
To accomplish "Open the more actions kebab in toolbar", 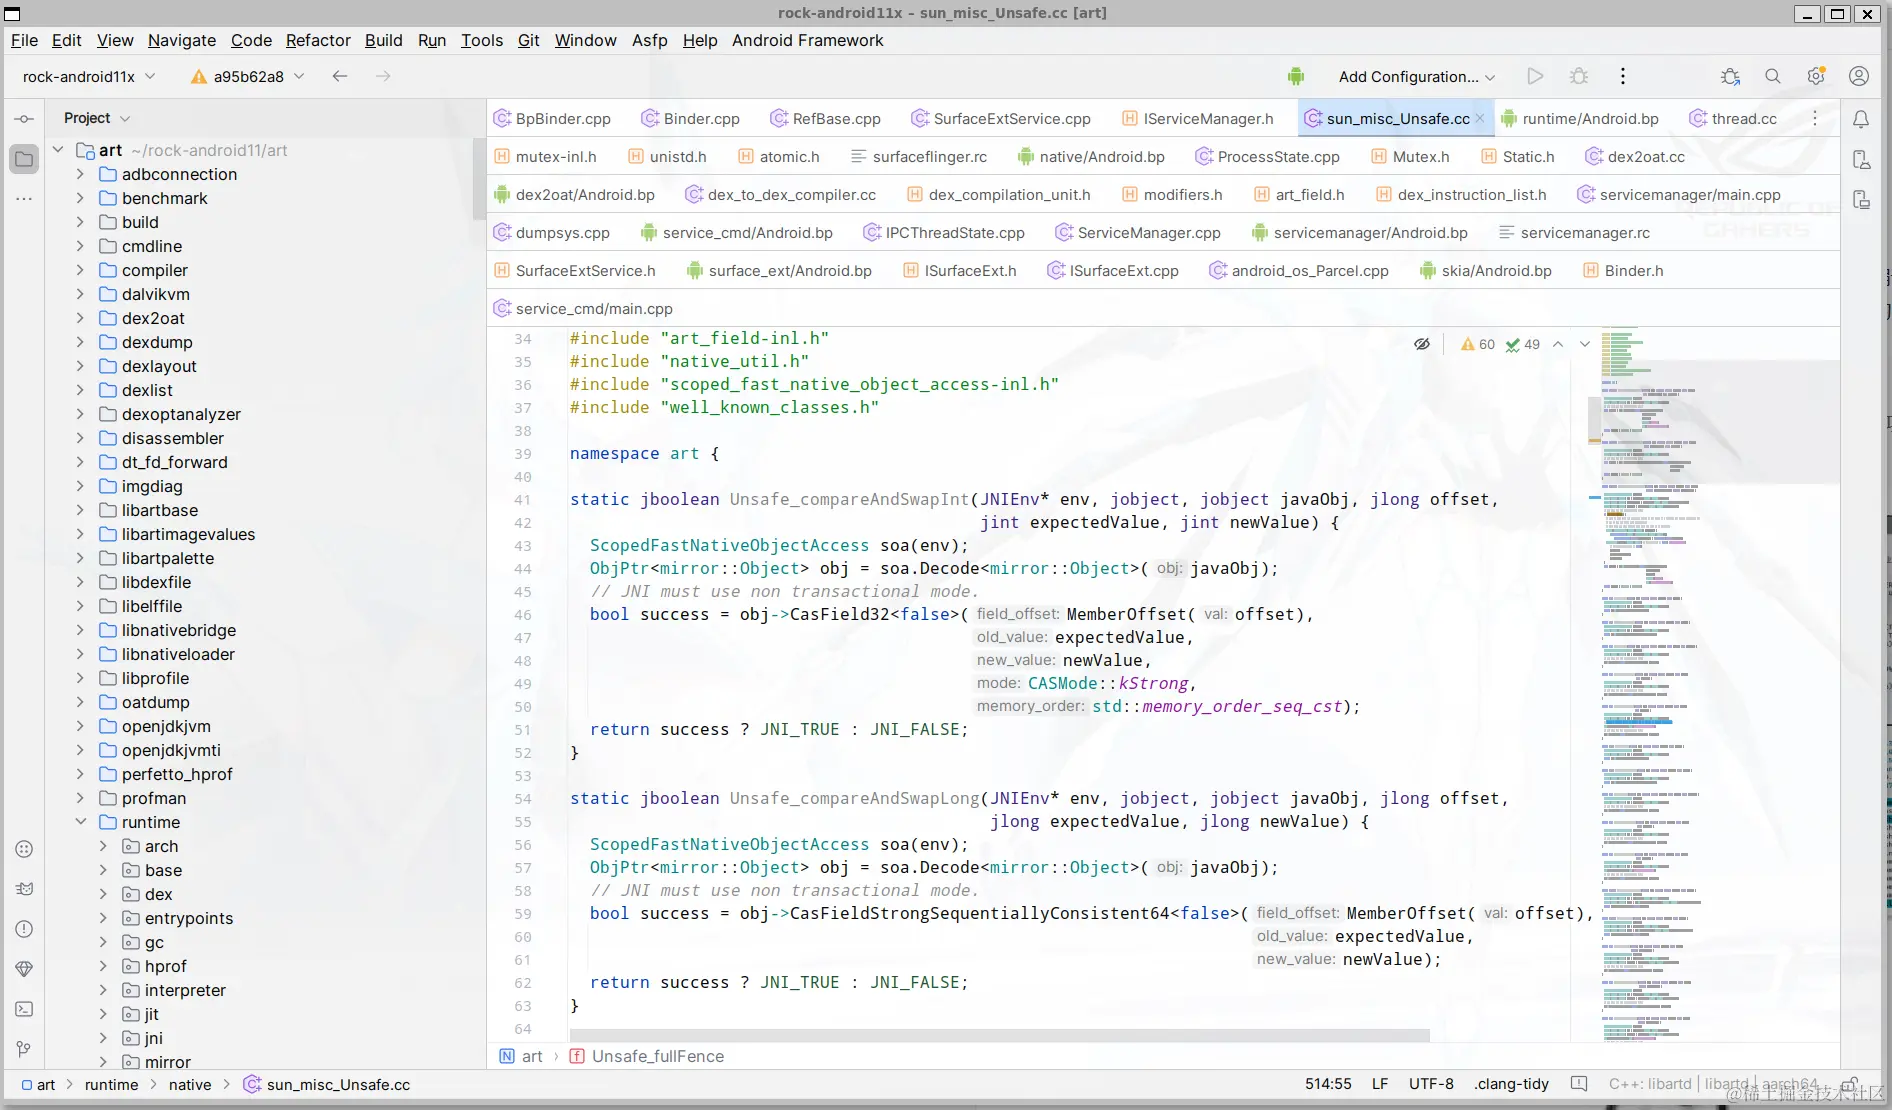I will coord(1623,76).
